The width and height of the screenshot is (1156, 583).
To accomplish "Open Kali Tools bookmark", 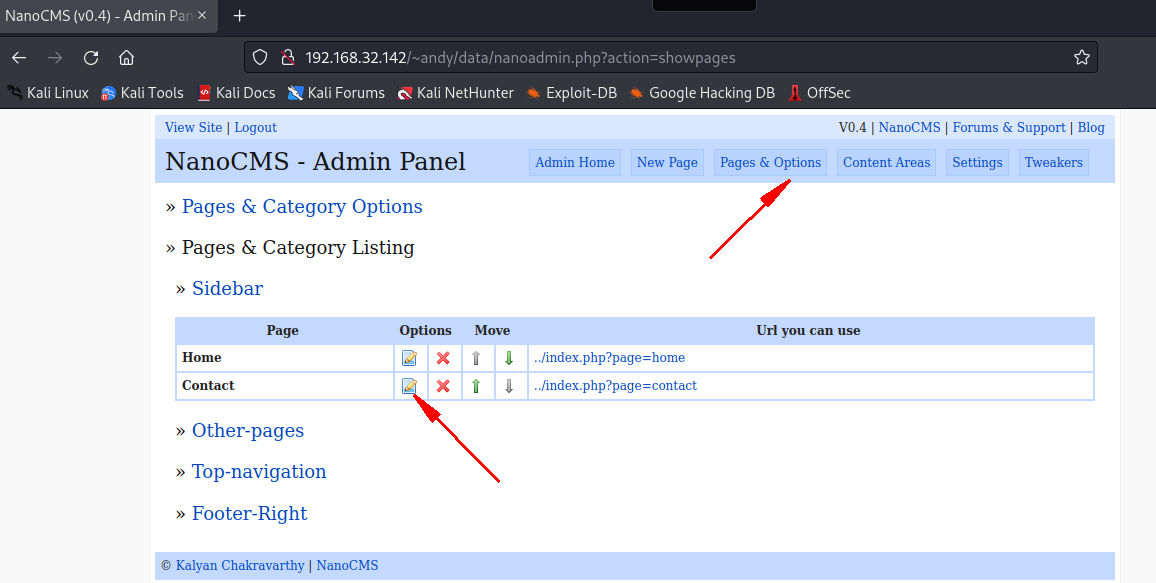I will tap(142, 93).
